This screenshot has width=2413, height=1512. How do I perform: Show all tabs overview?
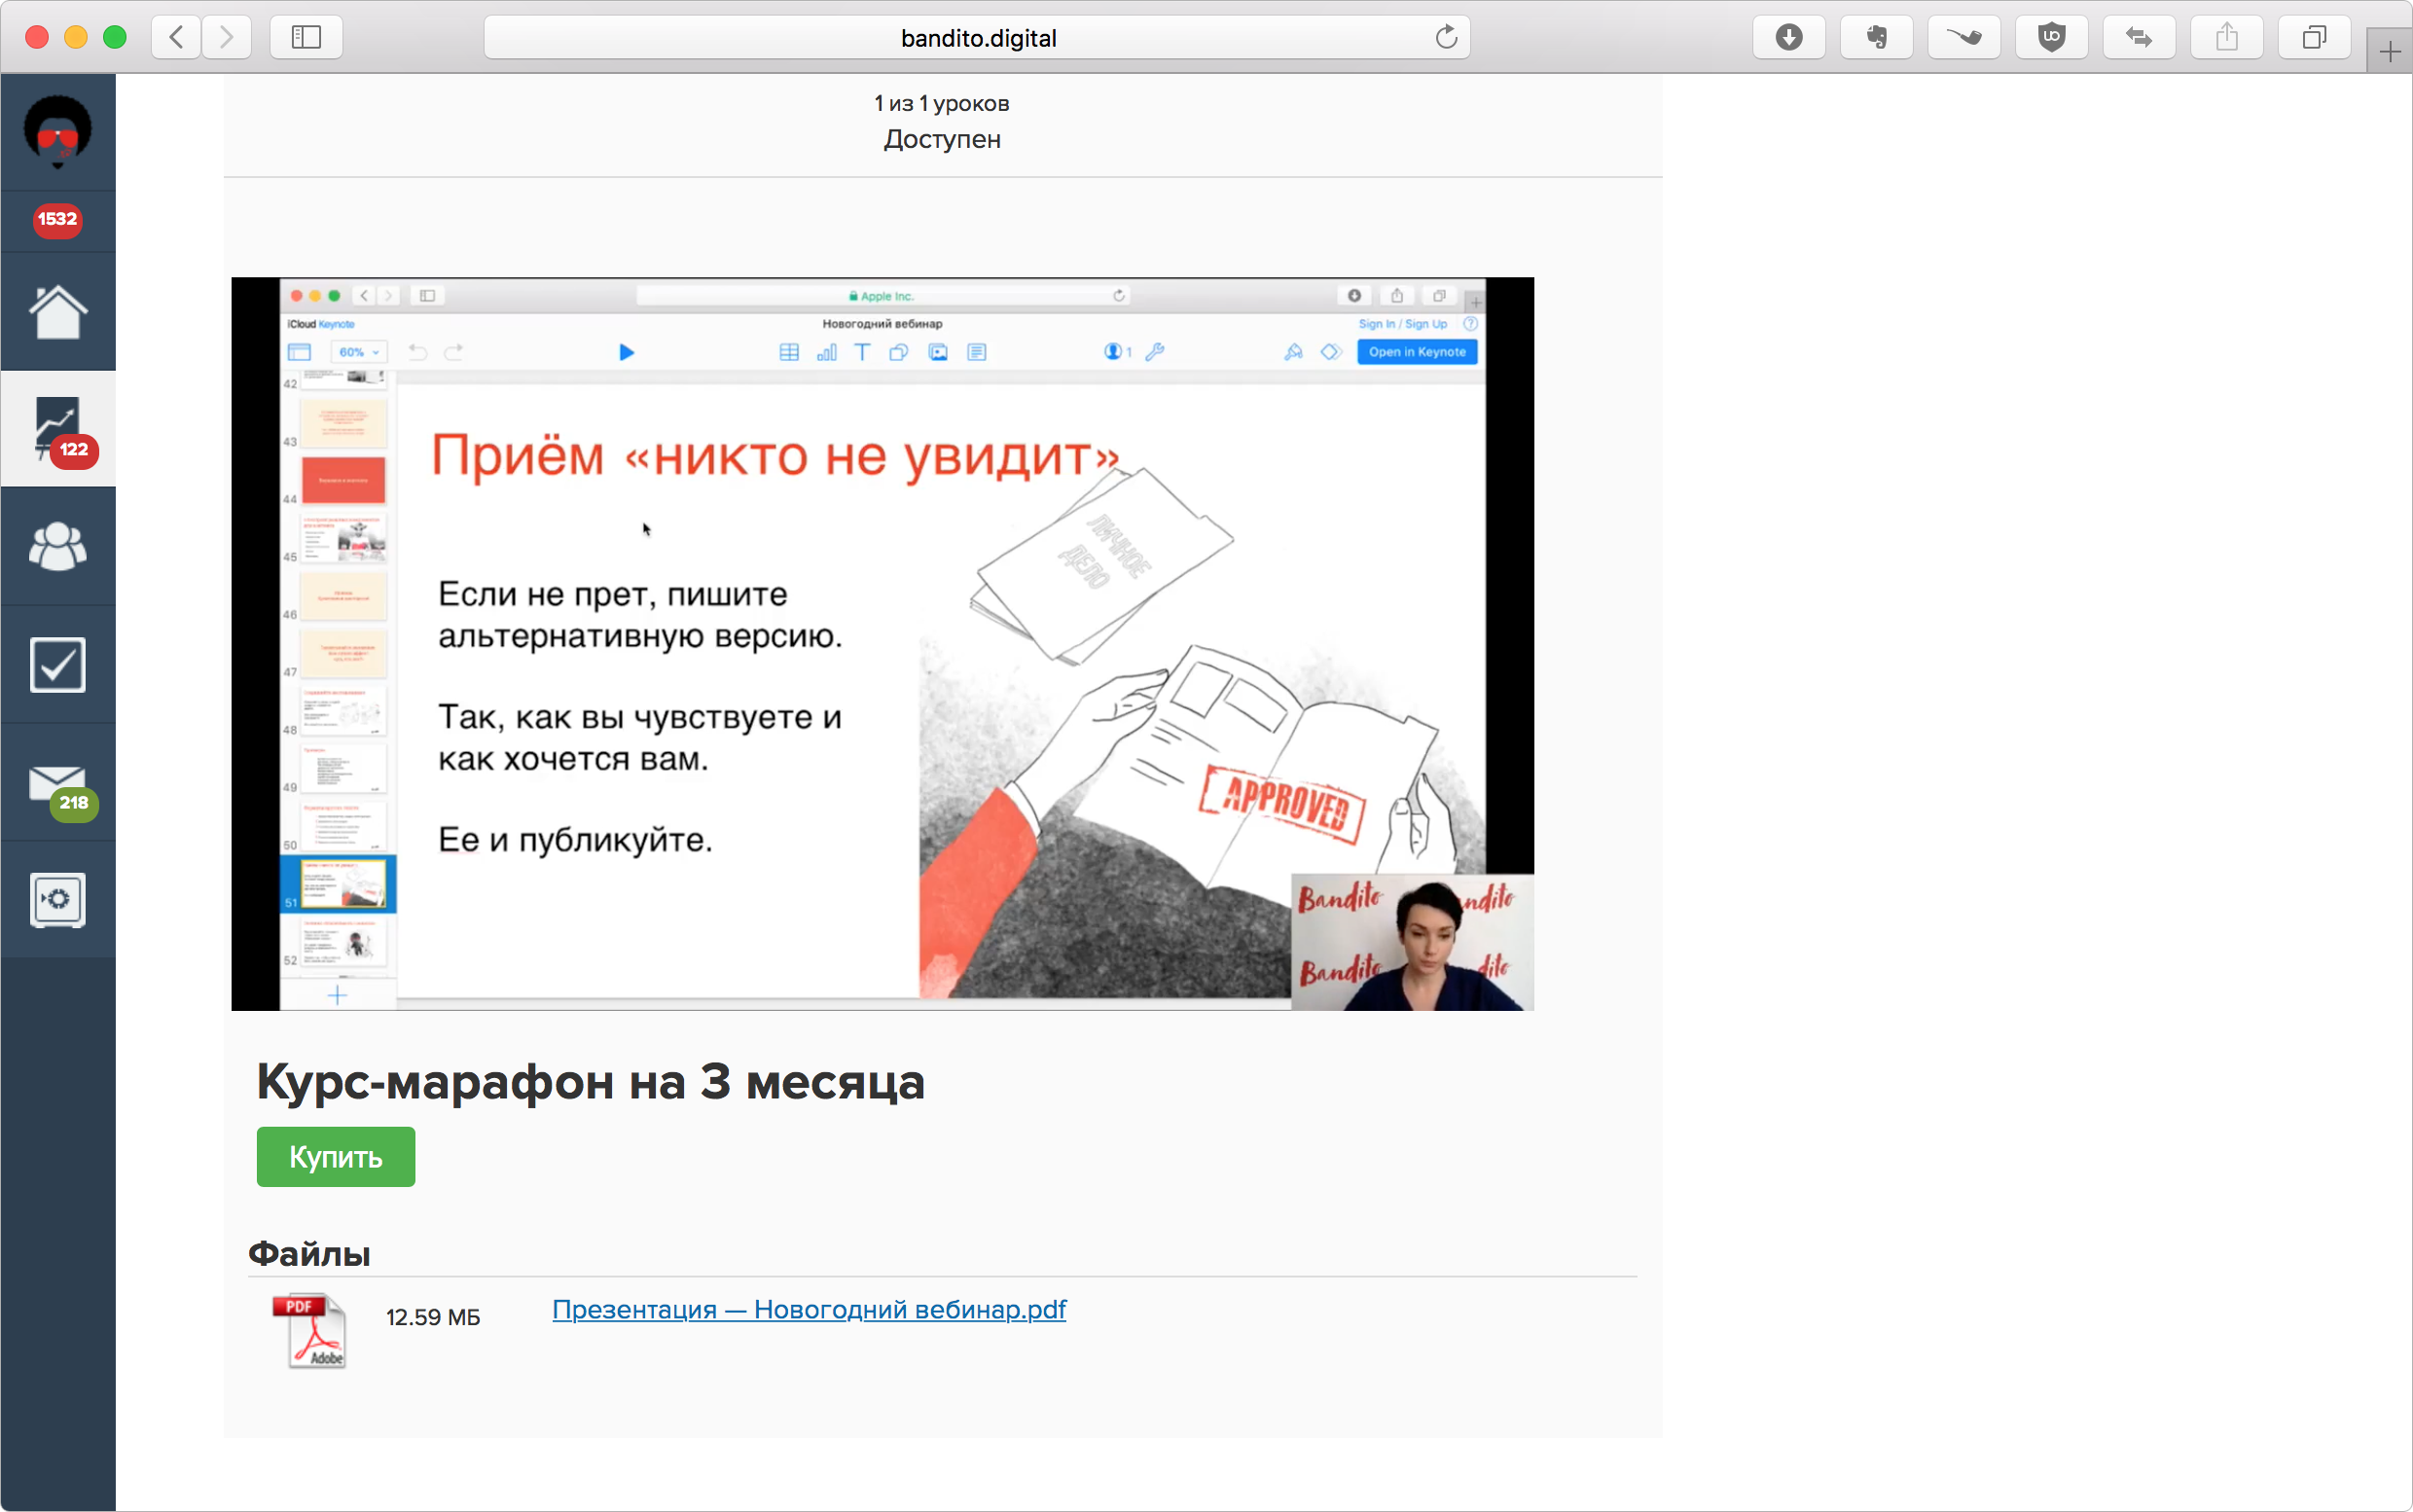pyautogui.click(x=2314, y=38)
